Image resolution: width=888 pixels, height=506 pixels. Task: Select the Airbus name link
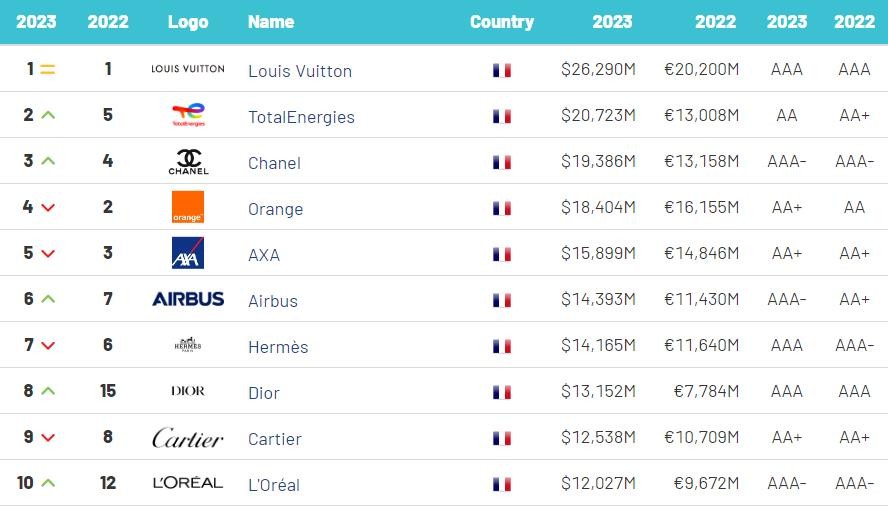point(273,301)
